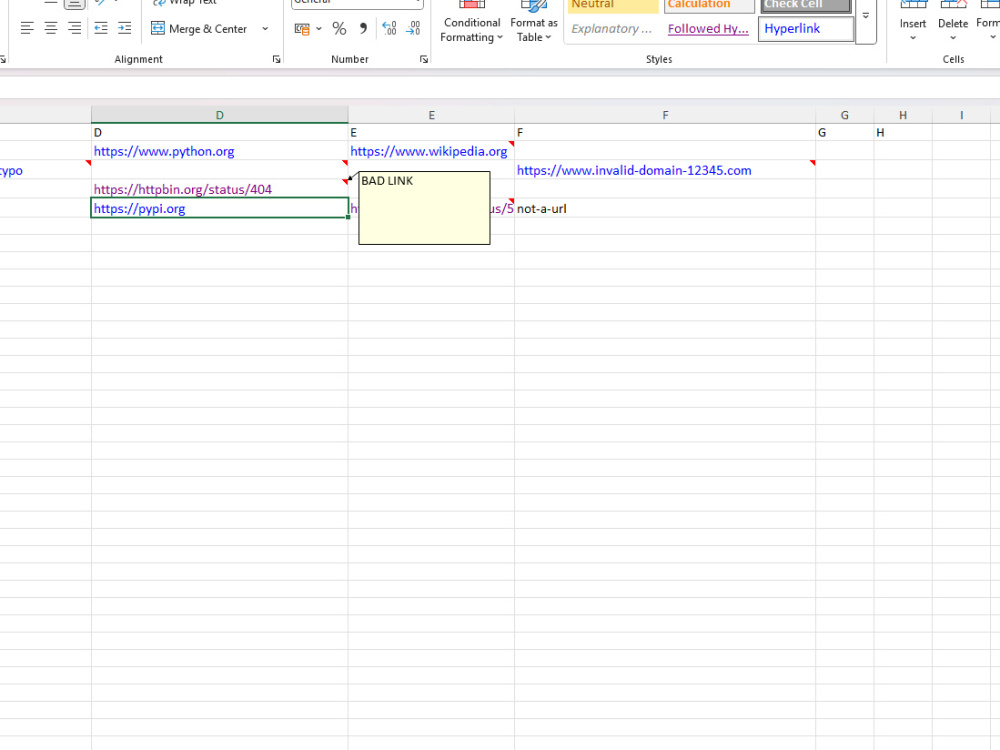
Task: Open the https://www.python.org link
Action: (164, 152)
